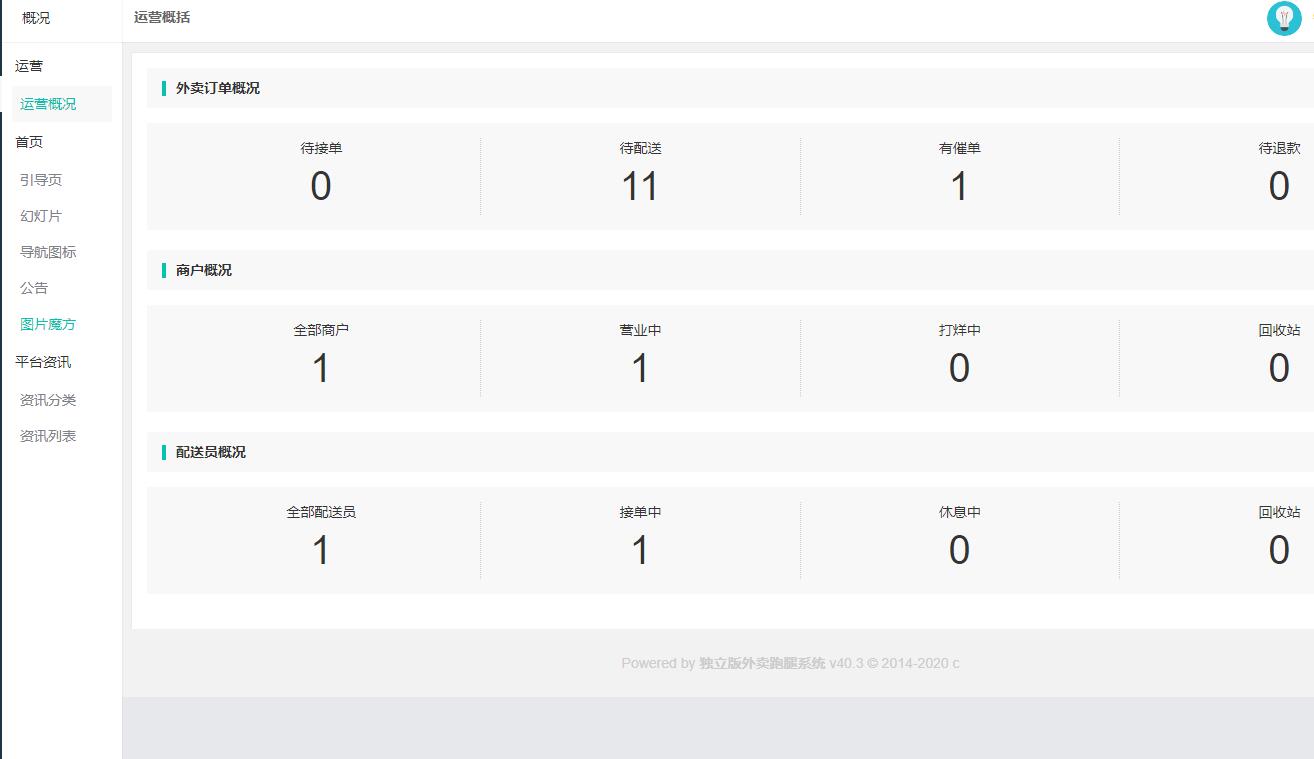Viewport: 1314px width, 759px height.
Task: Click the 配送员概况 回收站 count
Action: click(1279, 551)
